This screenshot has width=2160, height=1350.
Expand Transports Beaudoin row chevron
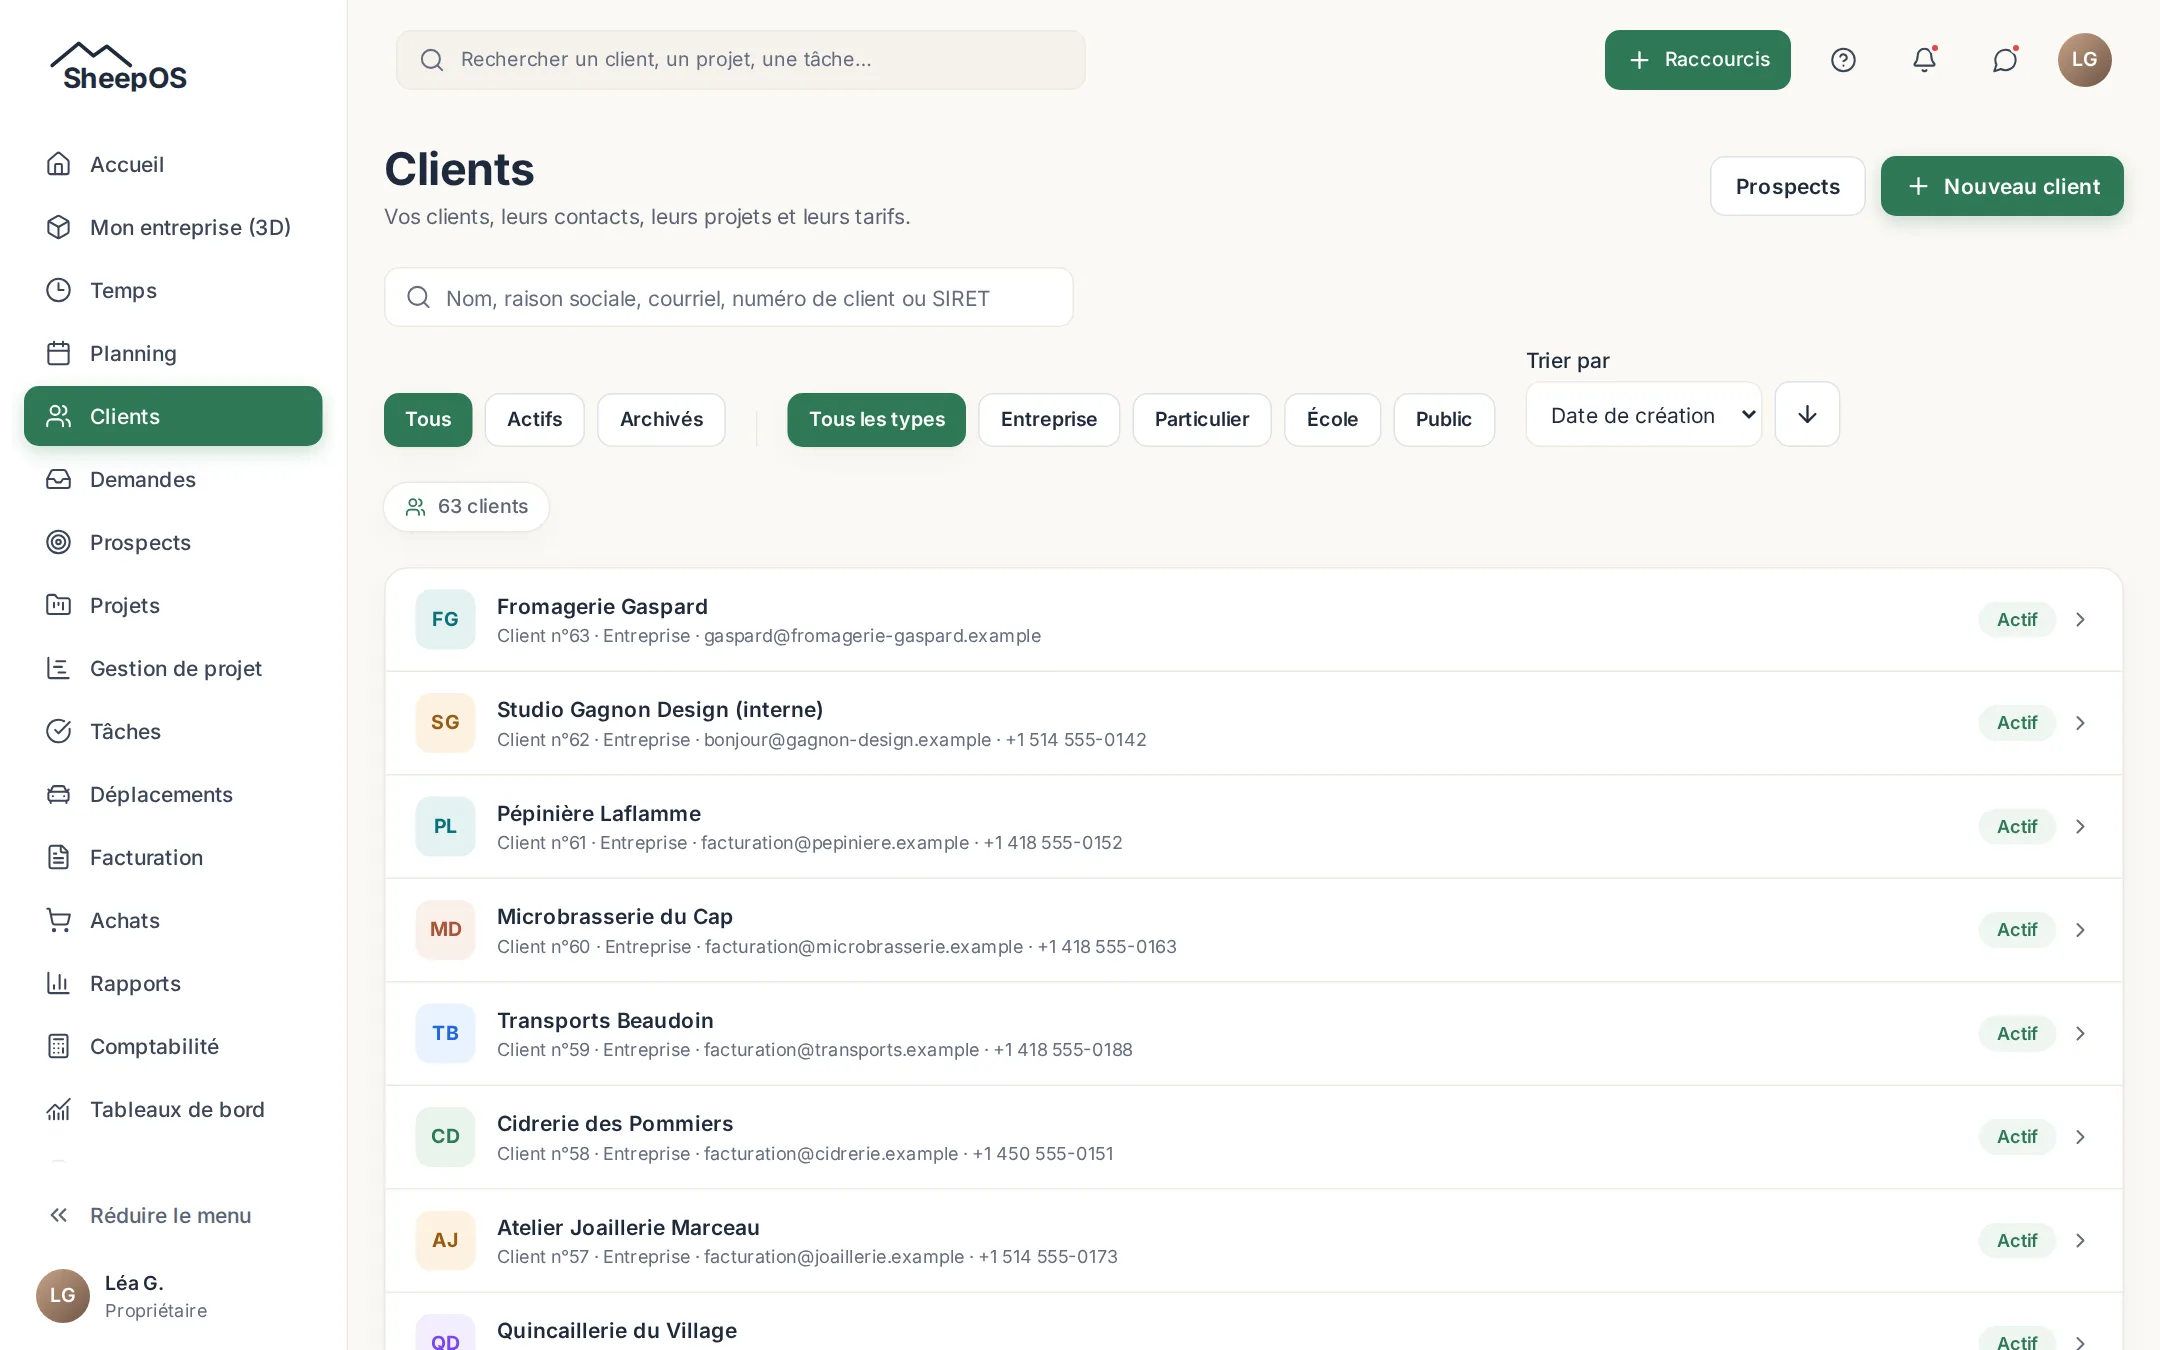2080,1034
